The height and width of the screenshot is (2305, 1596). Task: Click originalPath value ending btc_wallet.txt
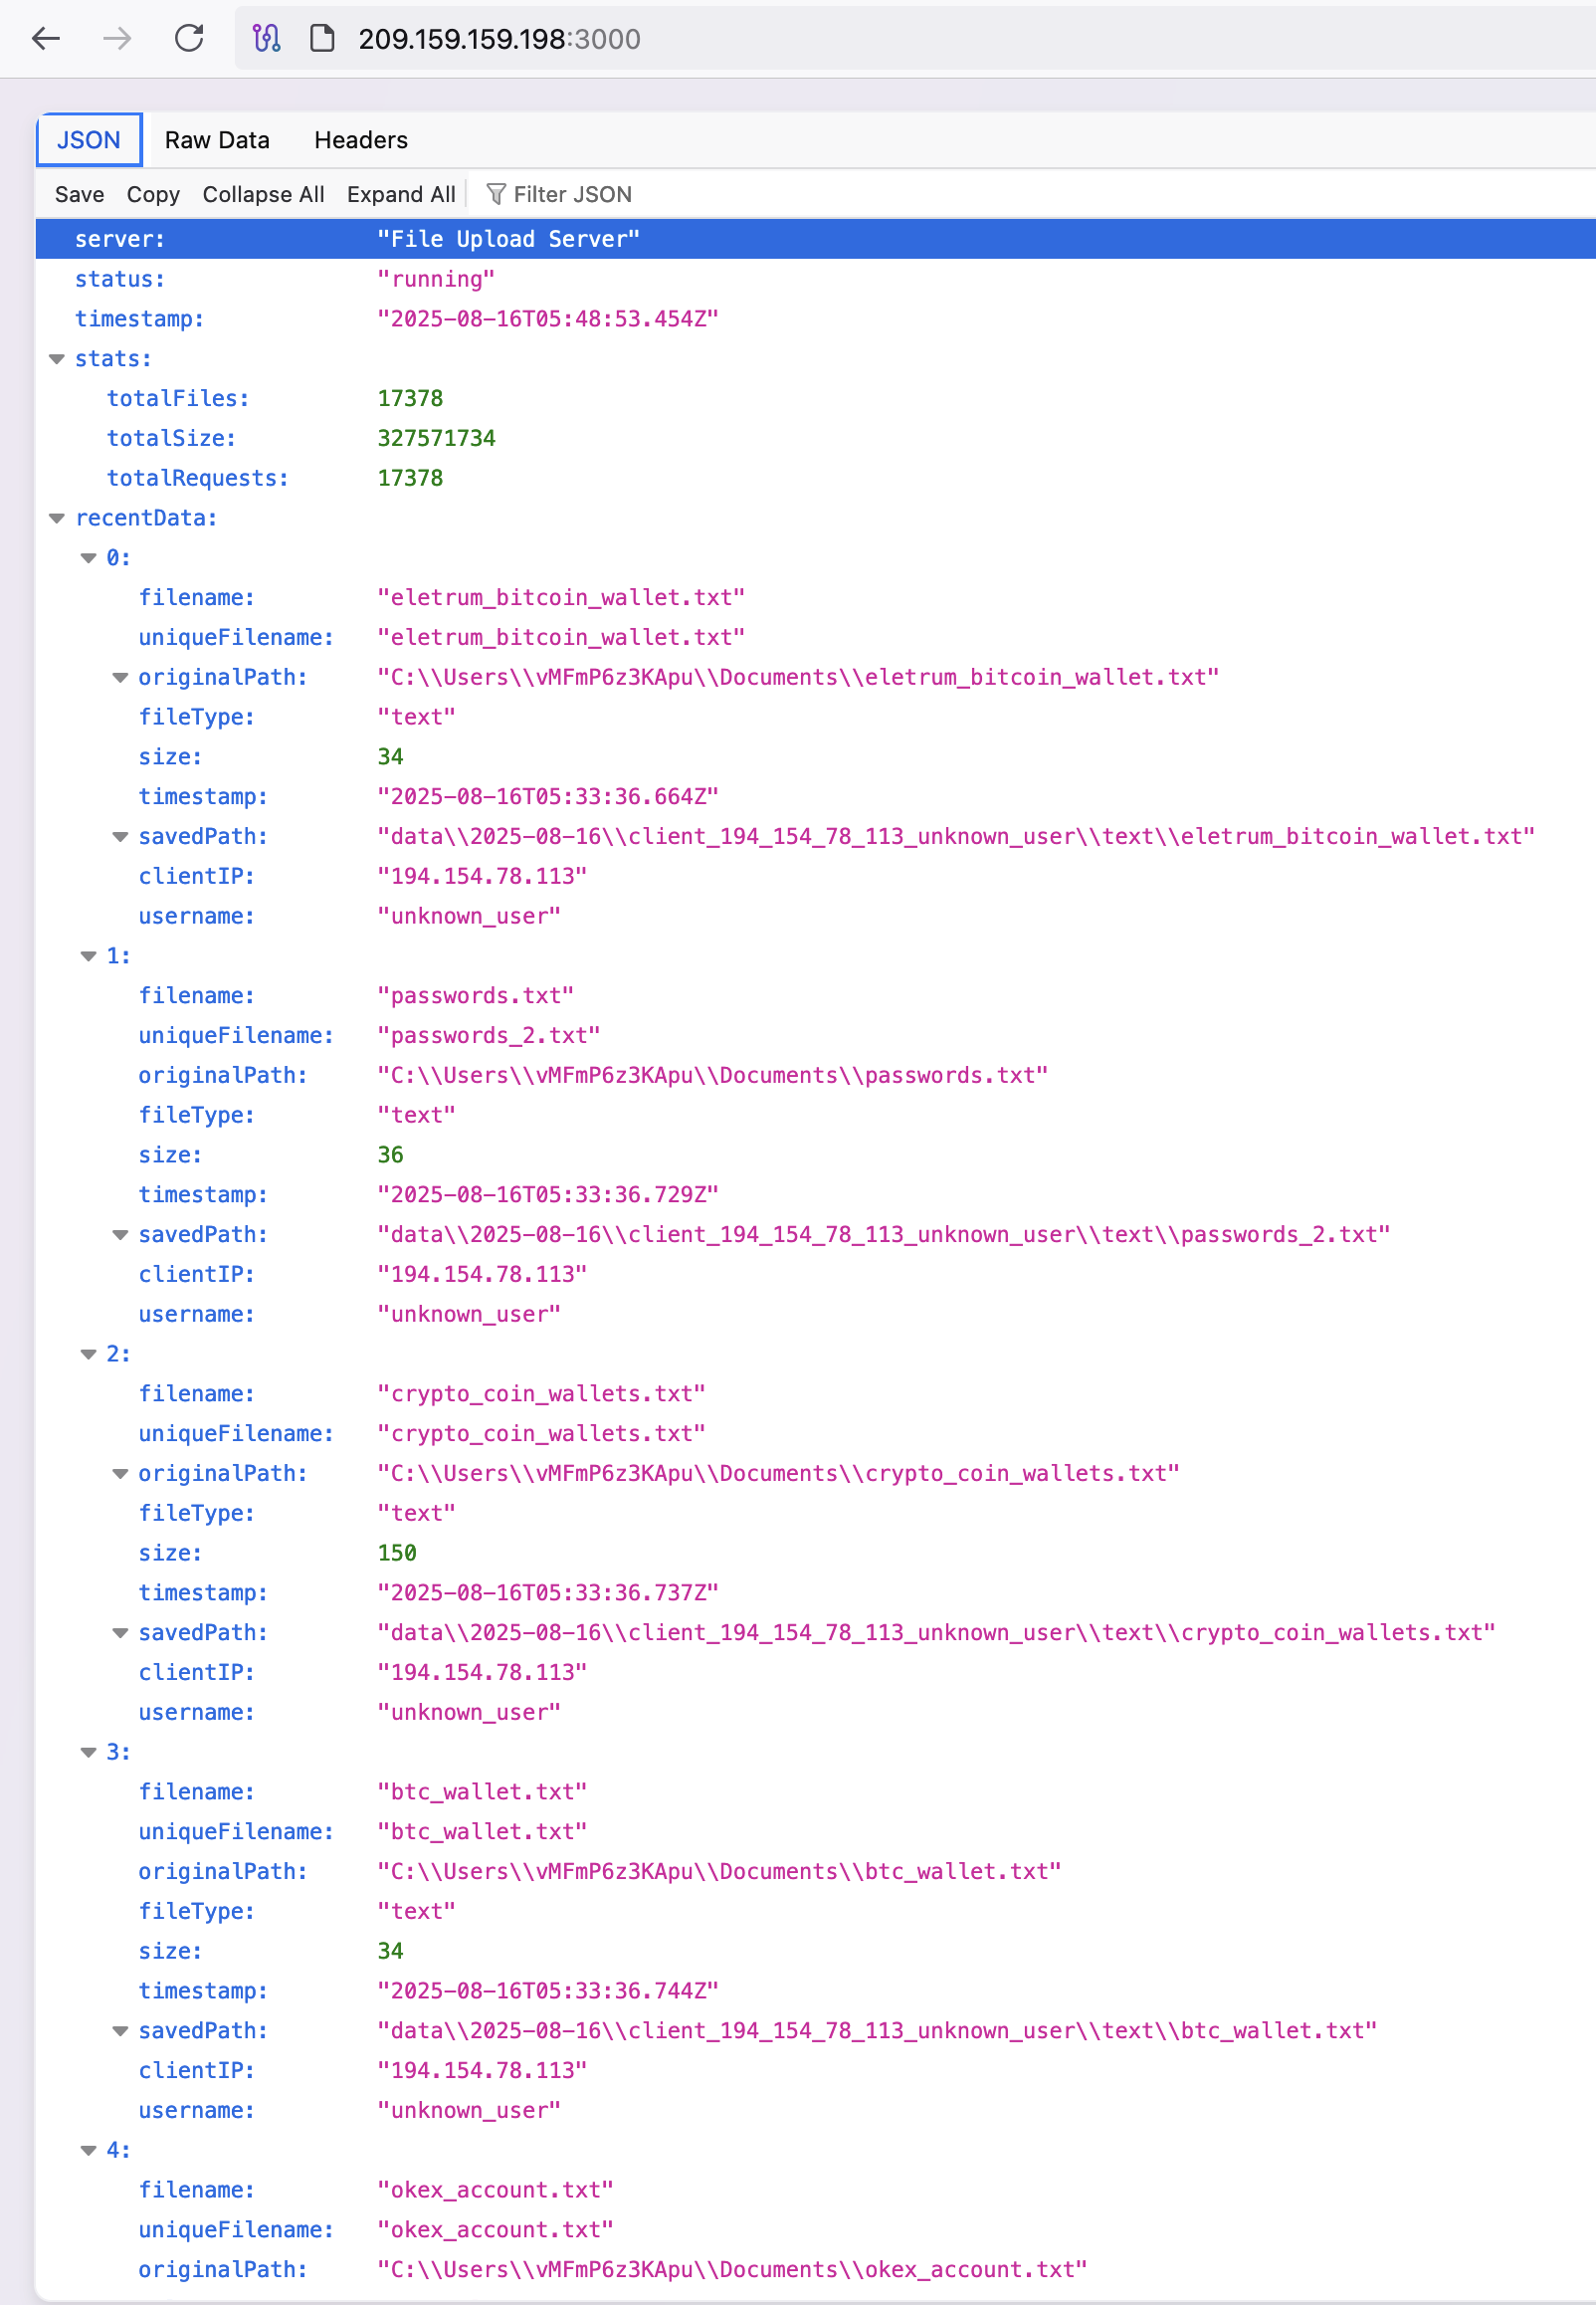[719, 1871]
